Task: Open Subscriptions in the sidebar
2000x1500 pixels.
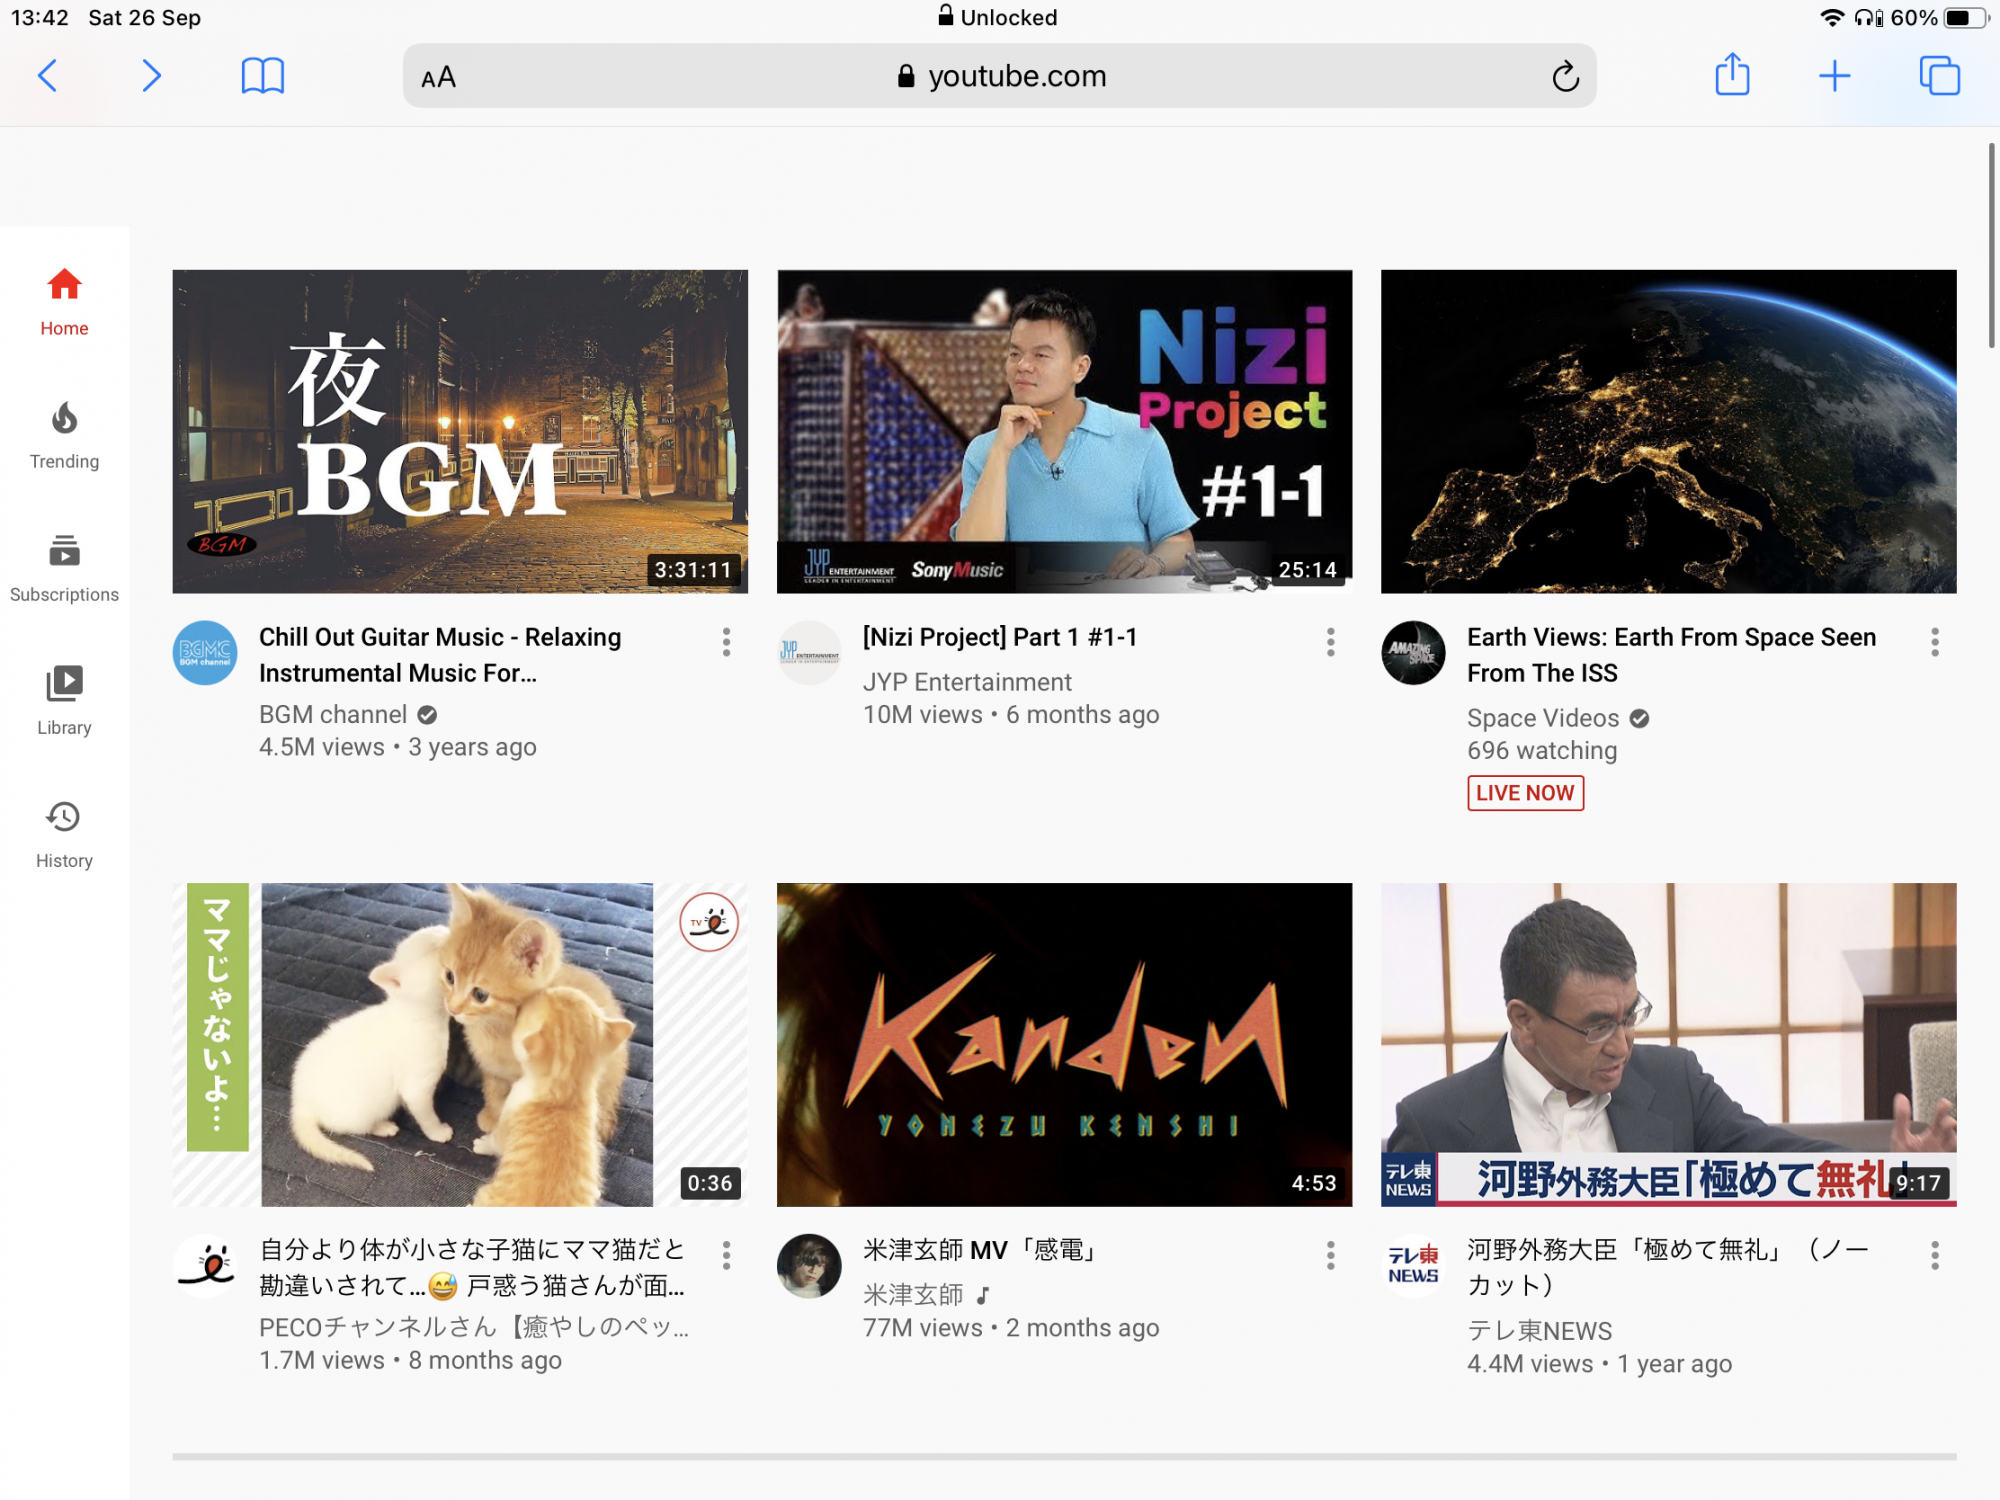Action: click(x=64, y=568)
